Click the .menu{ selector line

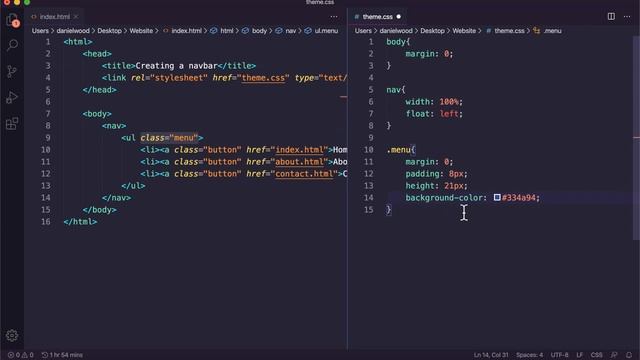pyautogui.click(x=400, y=150)
